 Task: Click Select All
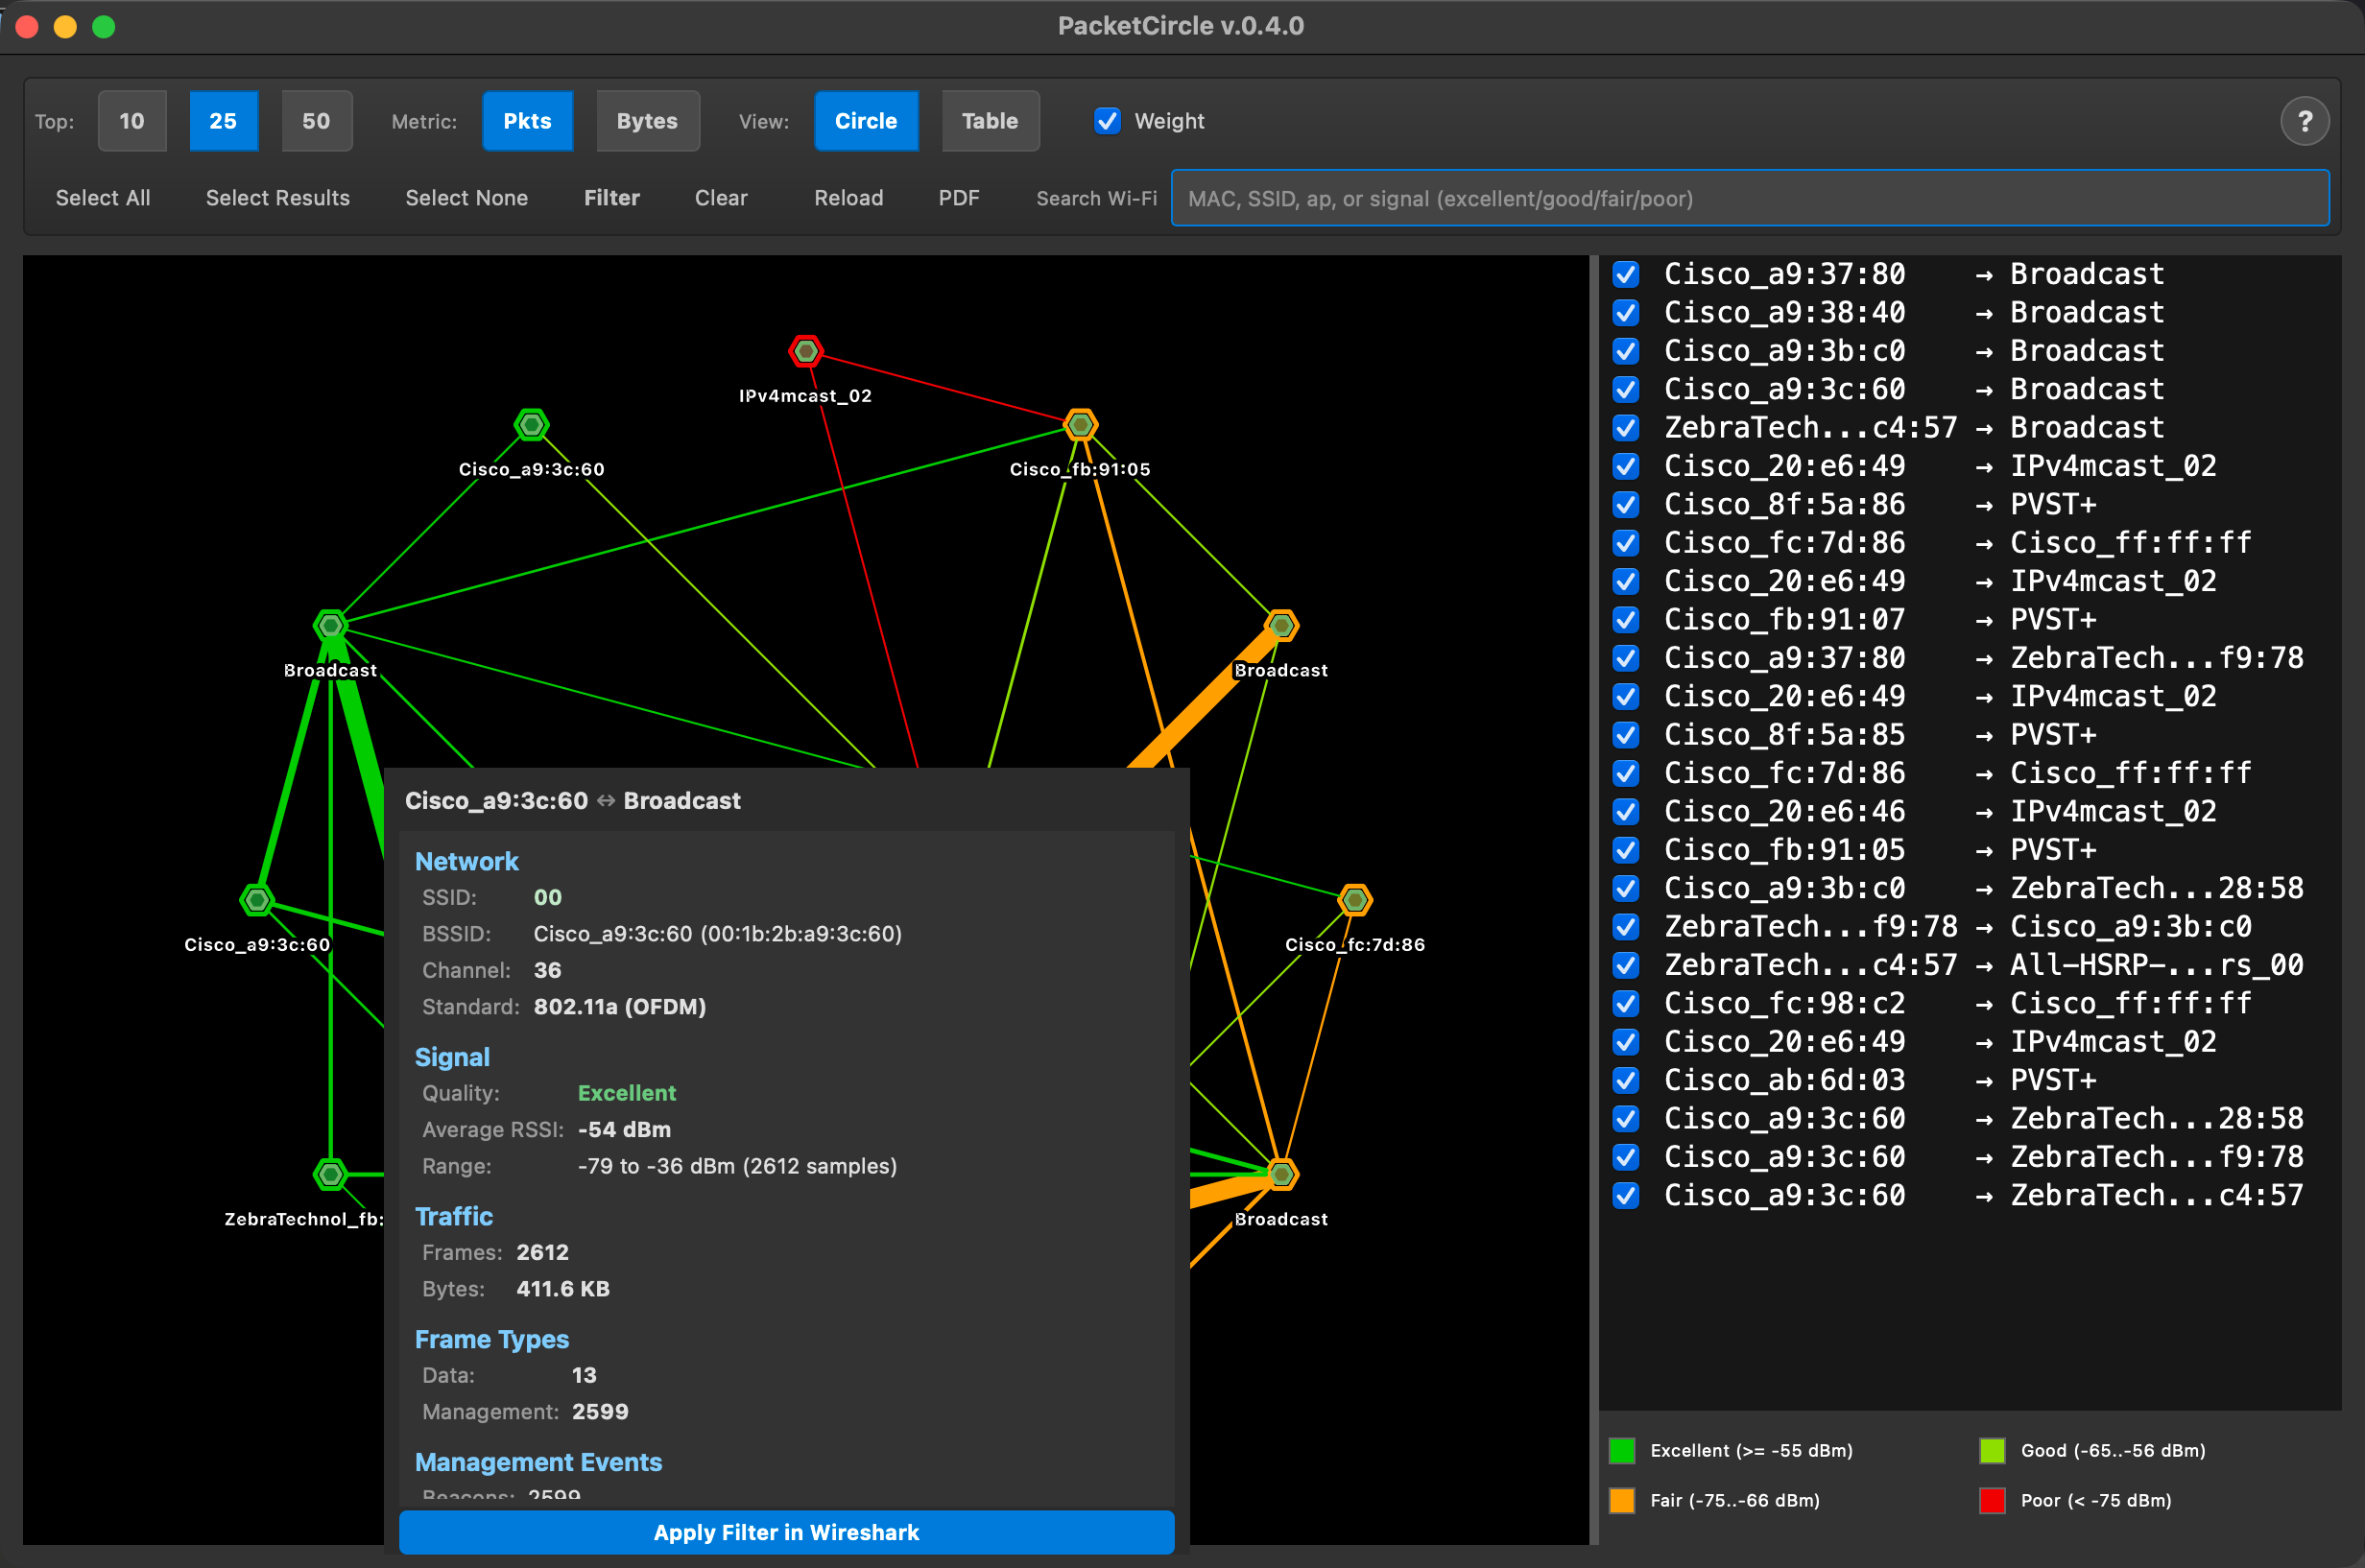[103, 198]
